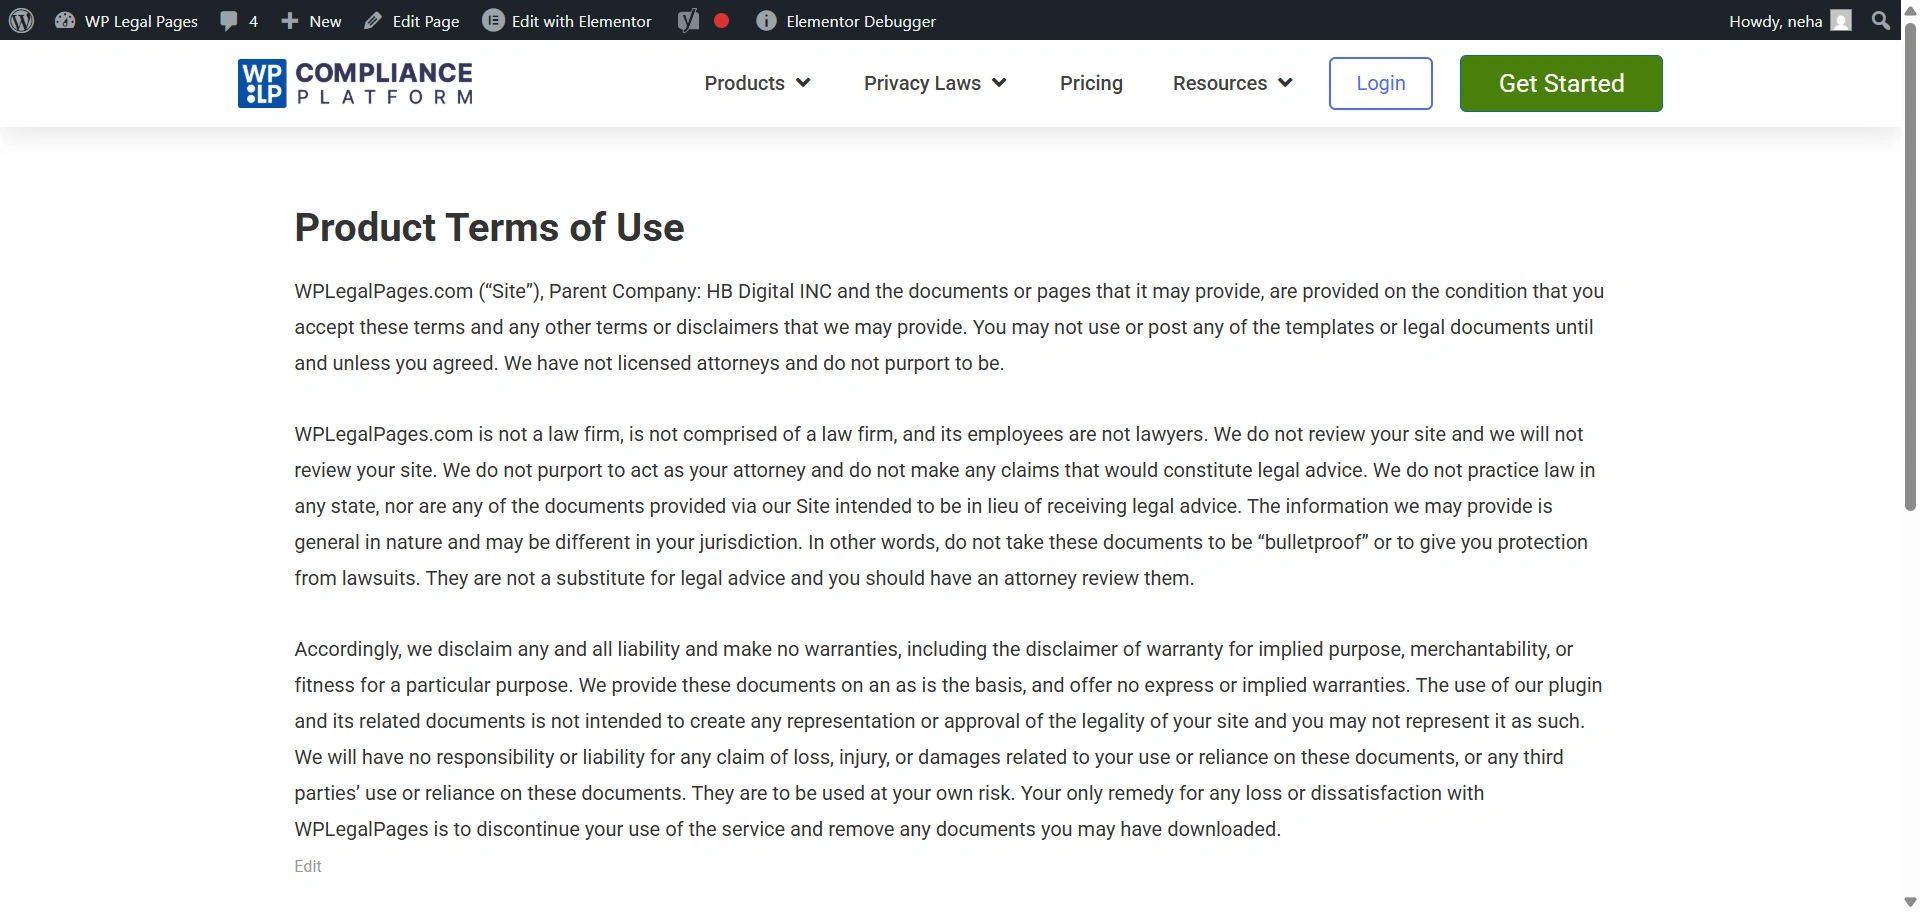Click the plus New icon

290,21
